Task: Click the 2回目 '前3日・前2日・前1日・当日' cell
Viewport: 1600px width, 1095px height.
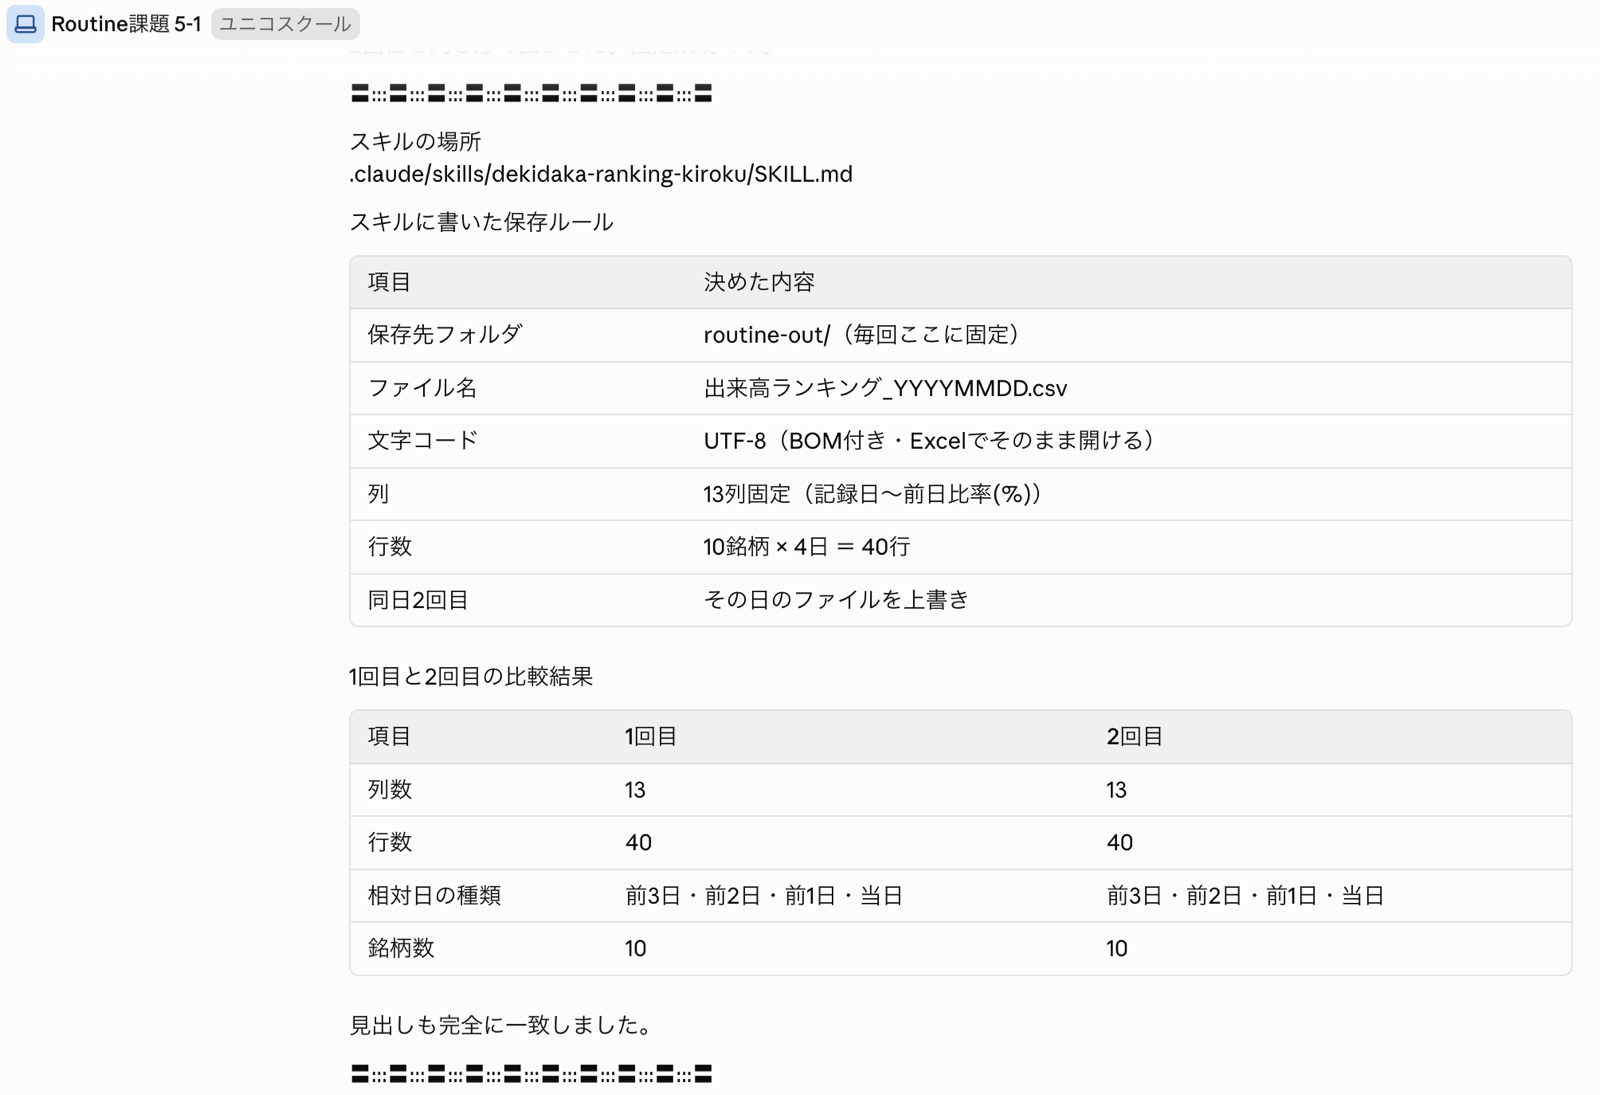Action: [x=1245, y=896]
